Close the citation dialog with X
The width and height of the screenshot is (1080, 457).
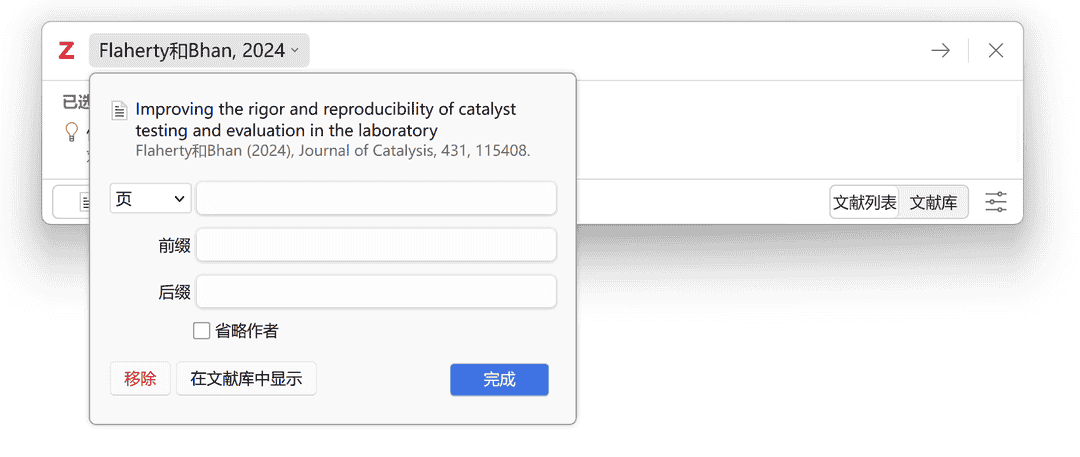[x=996, y=51]
